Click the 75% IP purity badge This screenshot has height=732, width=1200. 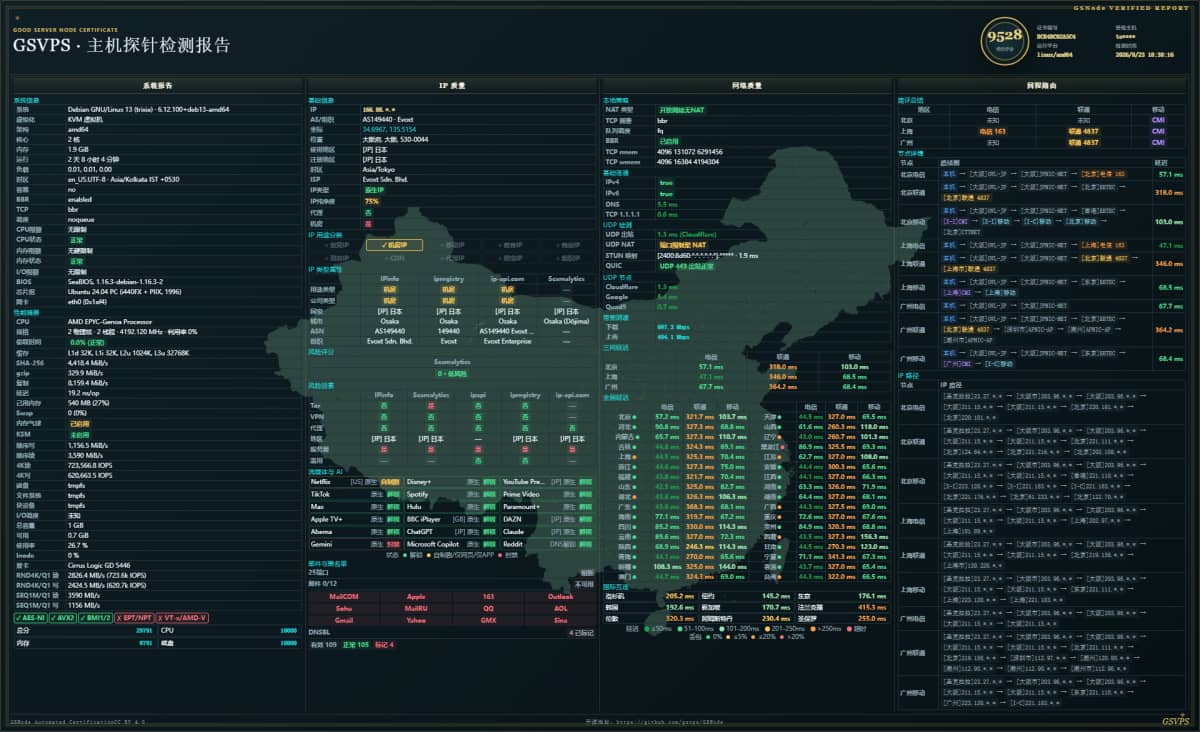point(371,201)
